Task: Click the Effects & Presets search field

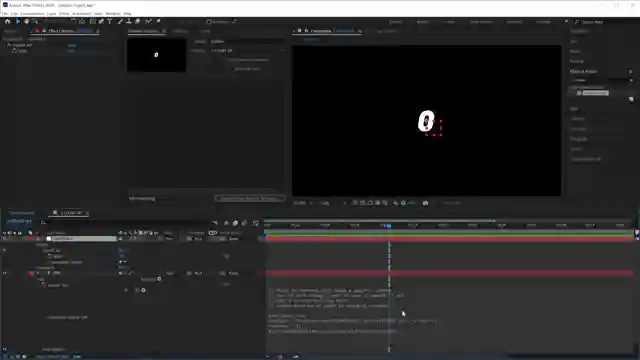Action: click(x=602, y=80)
